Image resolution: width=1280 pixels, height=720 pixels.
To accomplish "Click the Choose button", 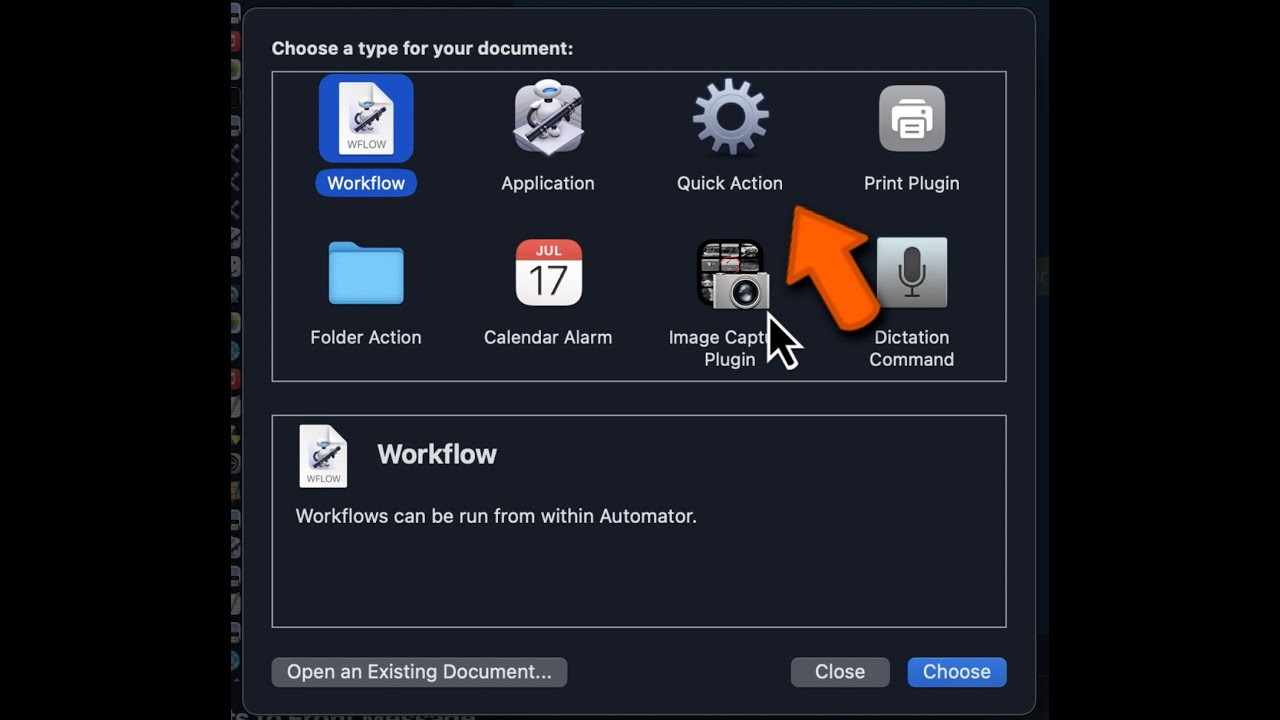I will coord(957,672).
